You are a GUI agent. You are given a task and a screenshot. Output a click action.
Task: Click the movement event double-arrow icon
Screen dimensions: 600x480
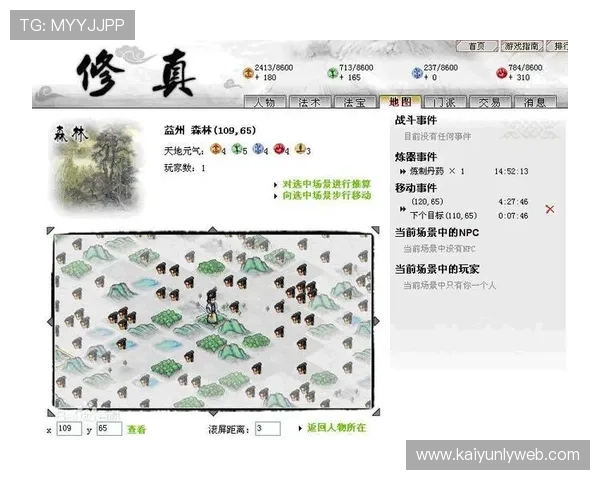coord(403,209)
